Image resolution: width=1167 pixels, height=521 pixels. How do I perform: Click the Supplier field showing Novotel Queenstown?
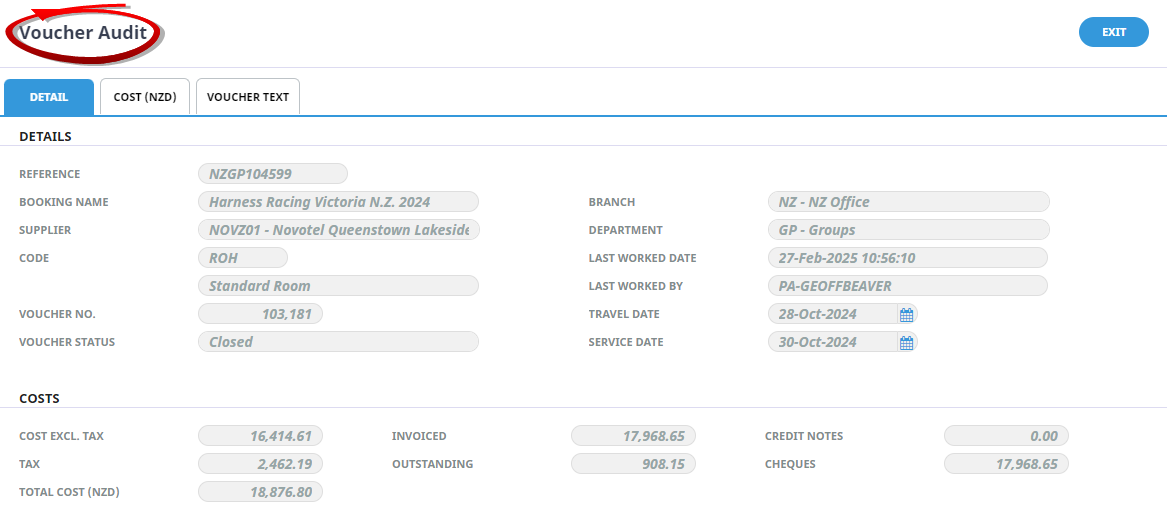338,230
